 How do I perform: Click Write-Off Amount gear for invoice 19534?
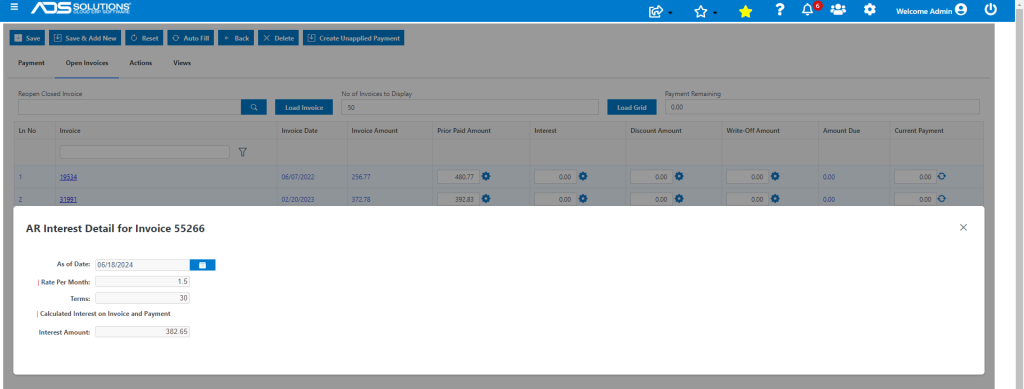775,176
